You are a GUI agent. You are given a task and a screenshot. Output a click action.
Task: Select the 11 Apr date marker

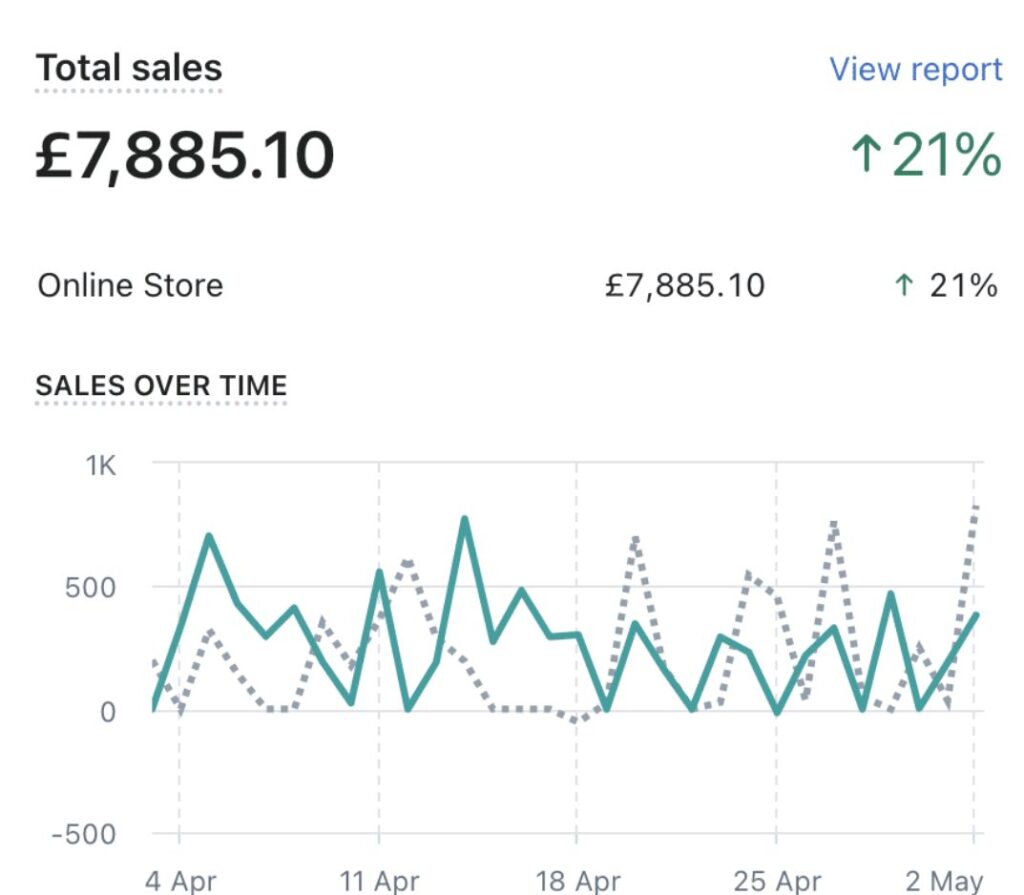379,880
